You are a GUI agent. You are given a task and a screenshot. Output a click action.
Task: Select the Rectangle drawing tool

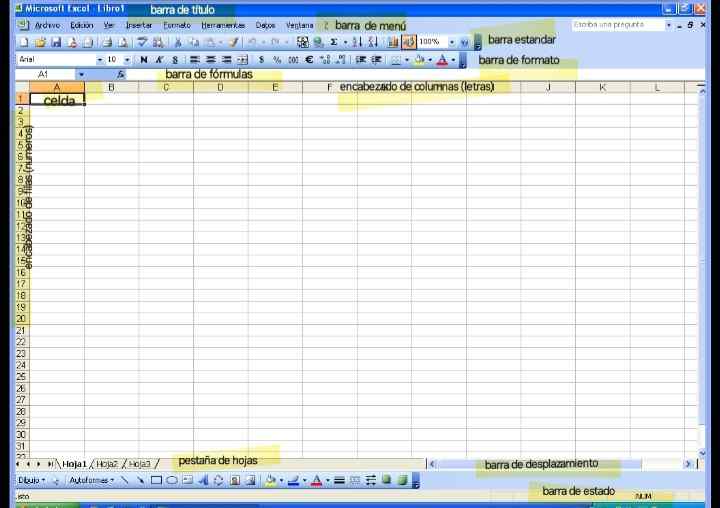click(157, 480)
